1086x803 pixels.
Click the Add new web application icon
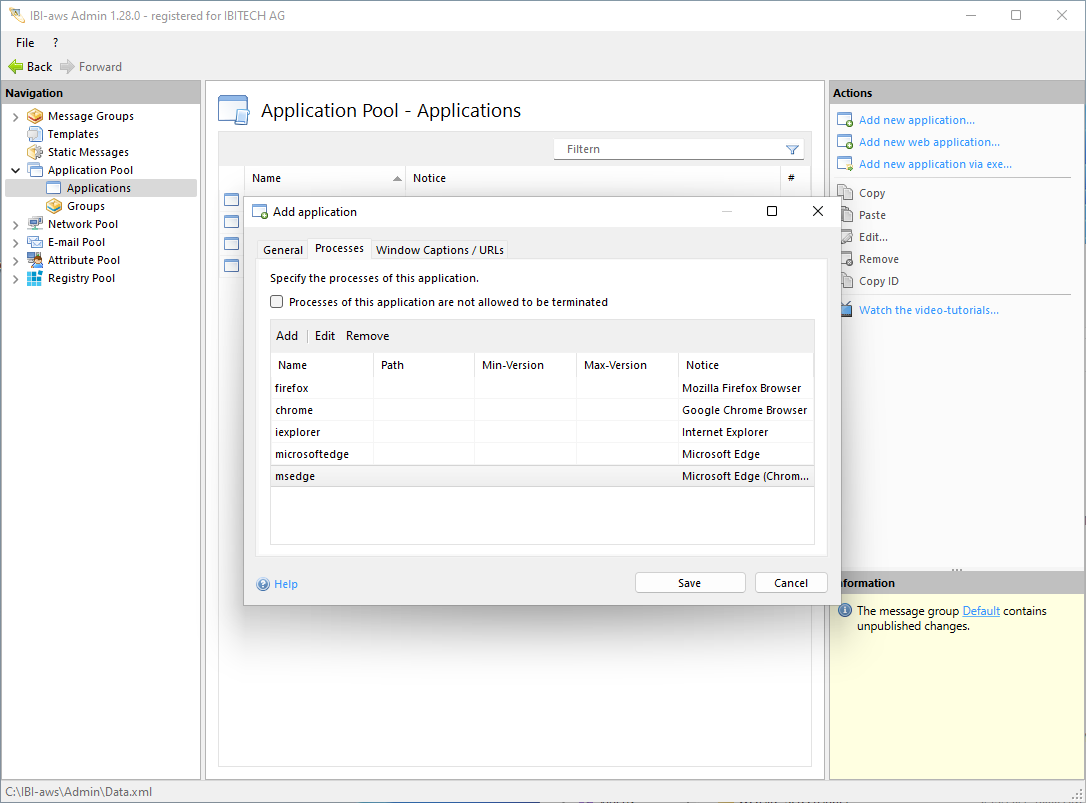(844, 142)
